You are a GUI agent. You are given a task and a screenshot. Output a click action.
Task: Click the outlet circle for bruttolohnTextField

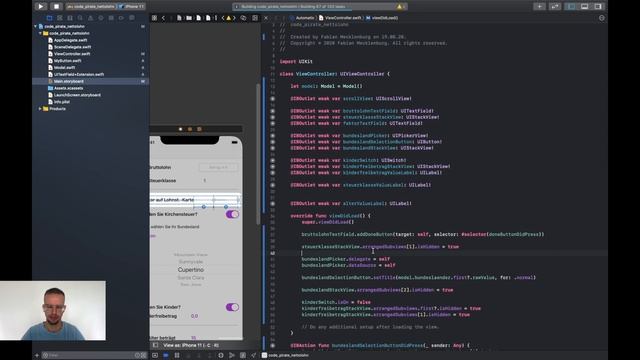(273, 111)
